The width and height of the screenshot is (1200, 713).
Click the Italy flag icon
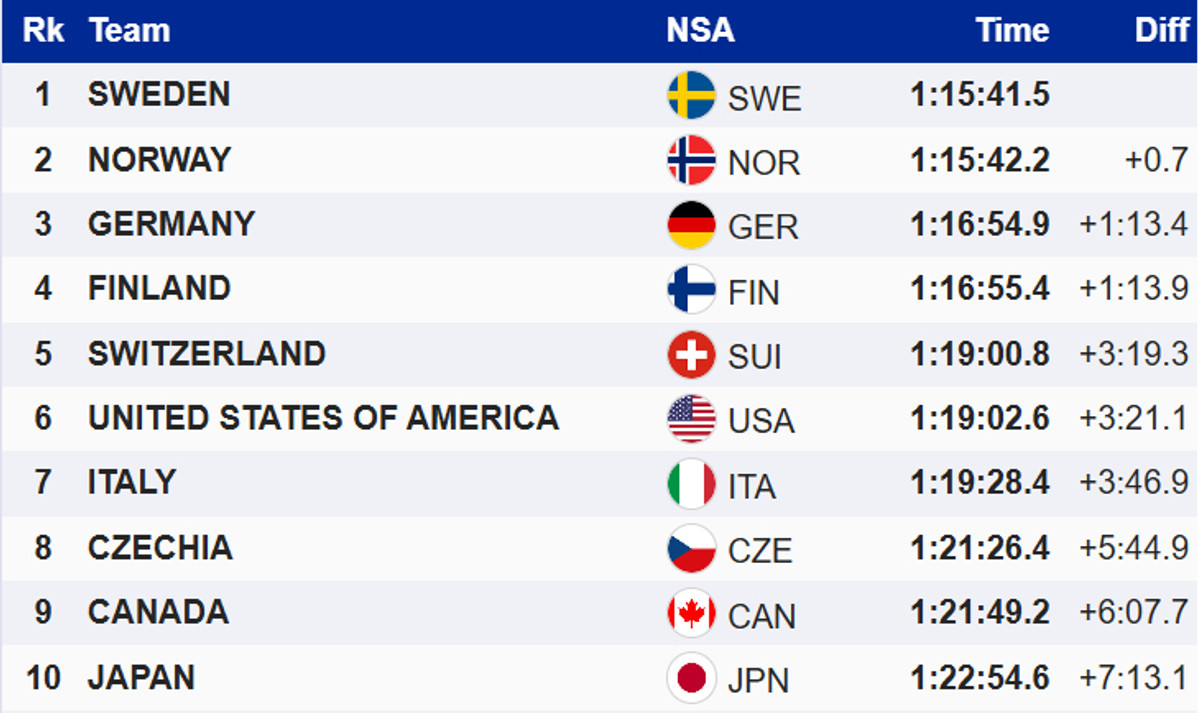click(x=691, y=484)
